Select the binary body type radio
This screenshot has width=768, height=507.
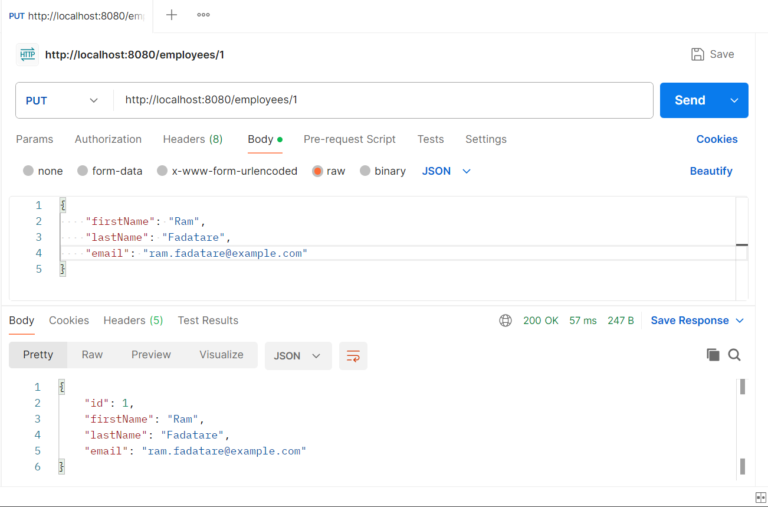(365, 171)
